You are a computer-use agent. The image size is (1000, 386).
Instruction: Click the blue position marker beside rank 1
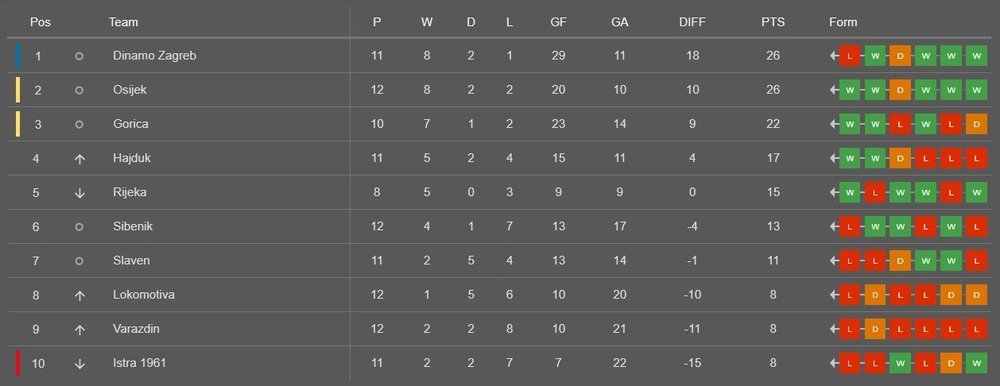(x=18, y=56)
